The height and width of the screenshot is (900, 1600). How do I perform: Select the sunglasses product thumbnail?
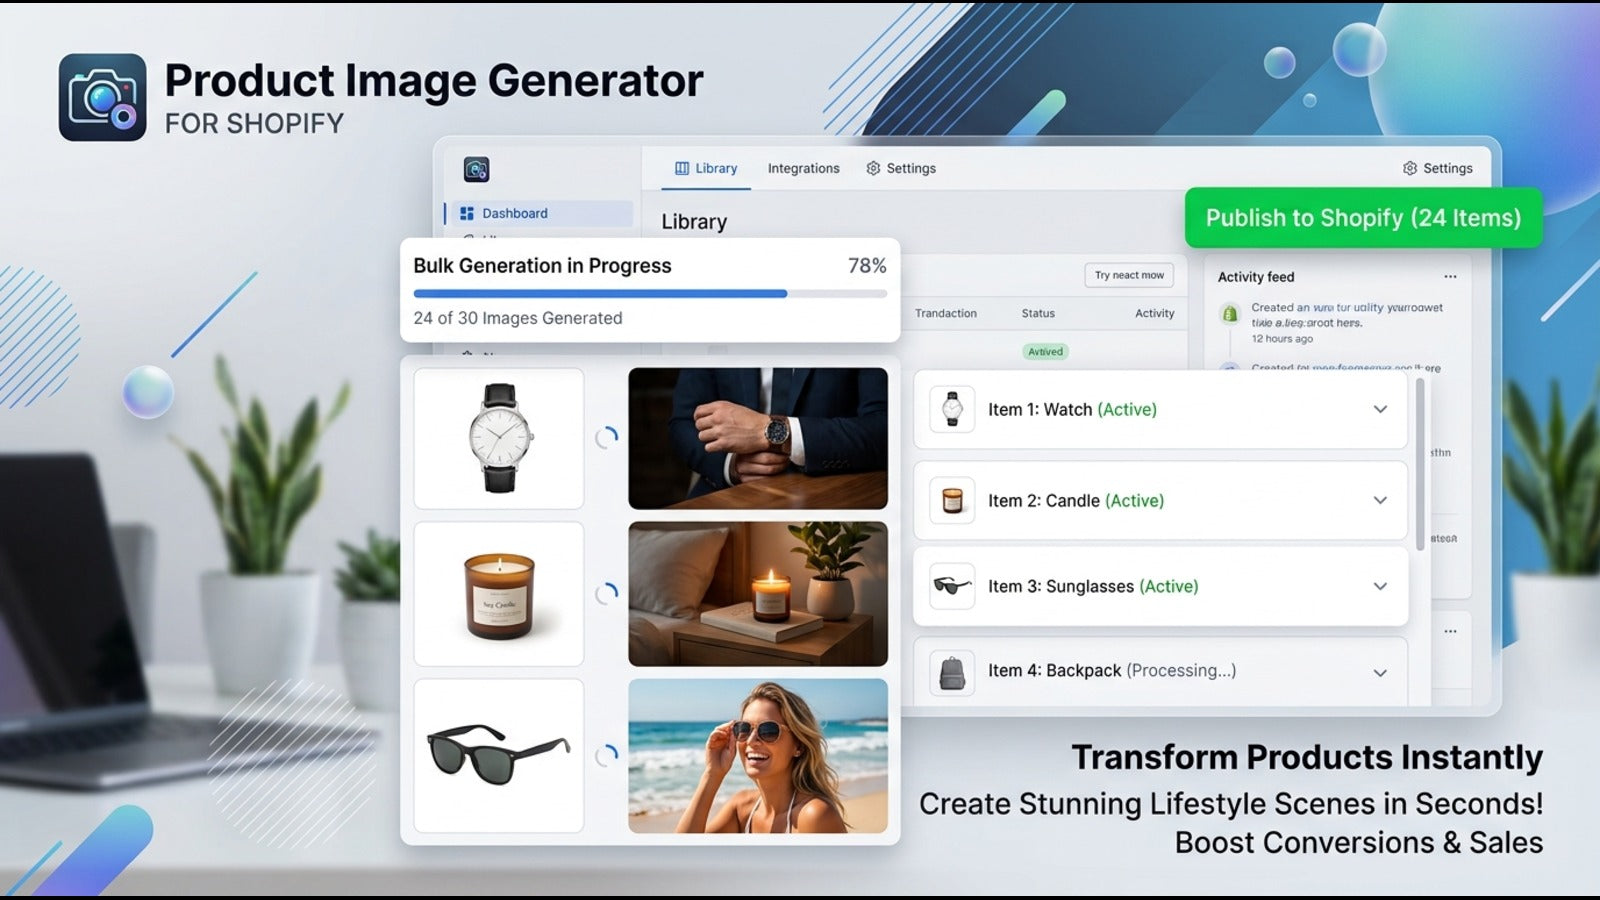pyautogui.click(x=499, y=756)
